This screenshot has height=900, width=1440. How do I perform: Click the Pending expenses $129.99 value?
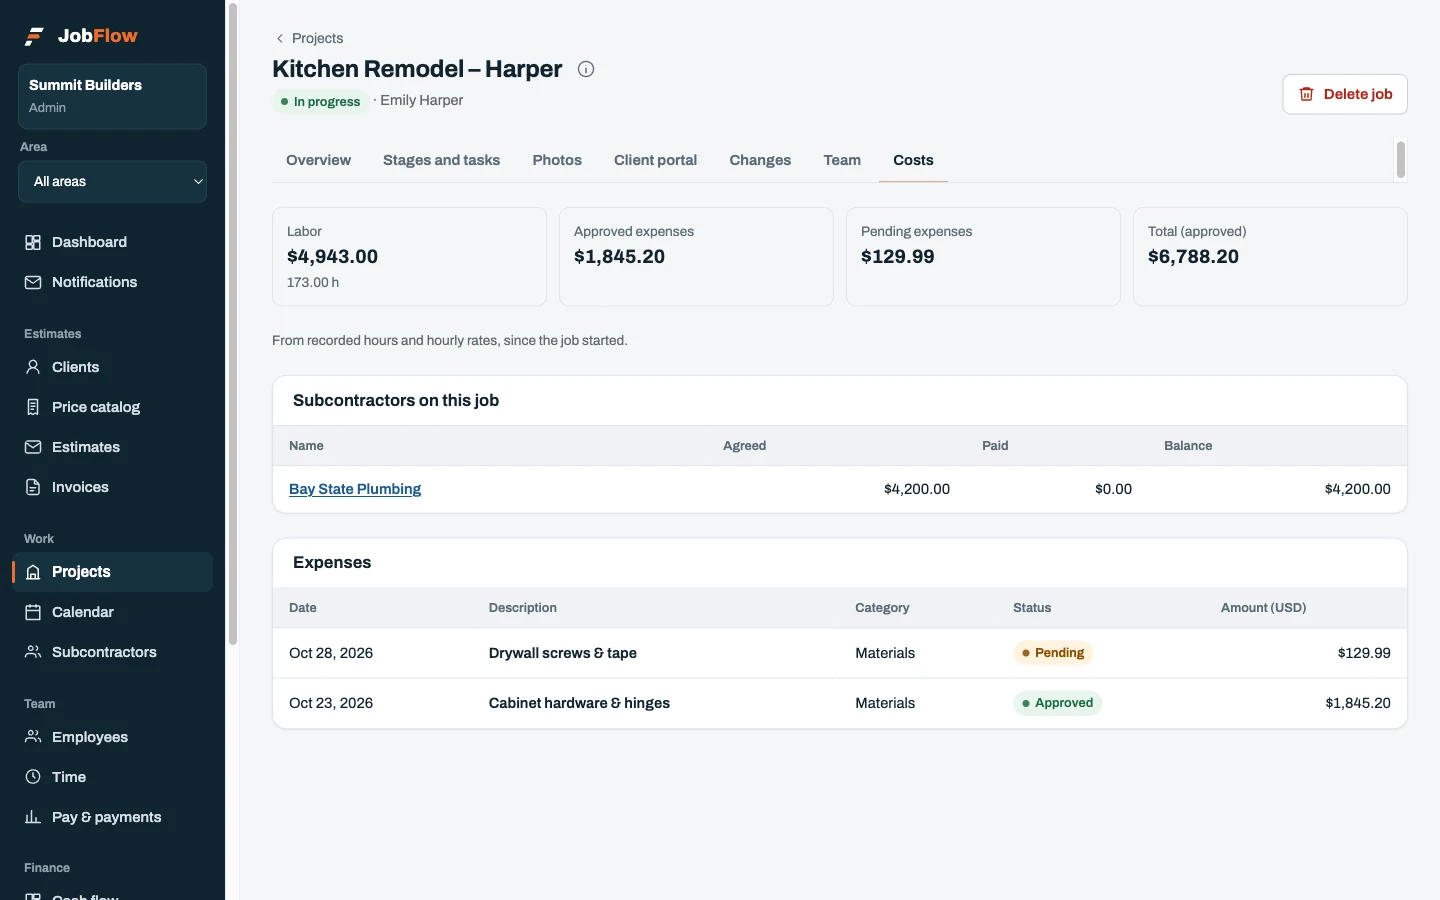tap(897, 257)
